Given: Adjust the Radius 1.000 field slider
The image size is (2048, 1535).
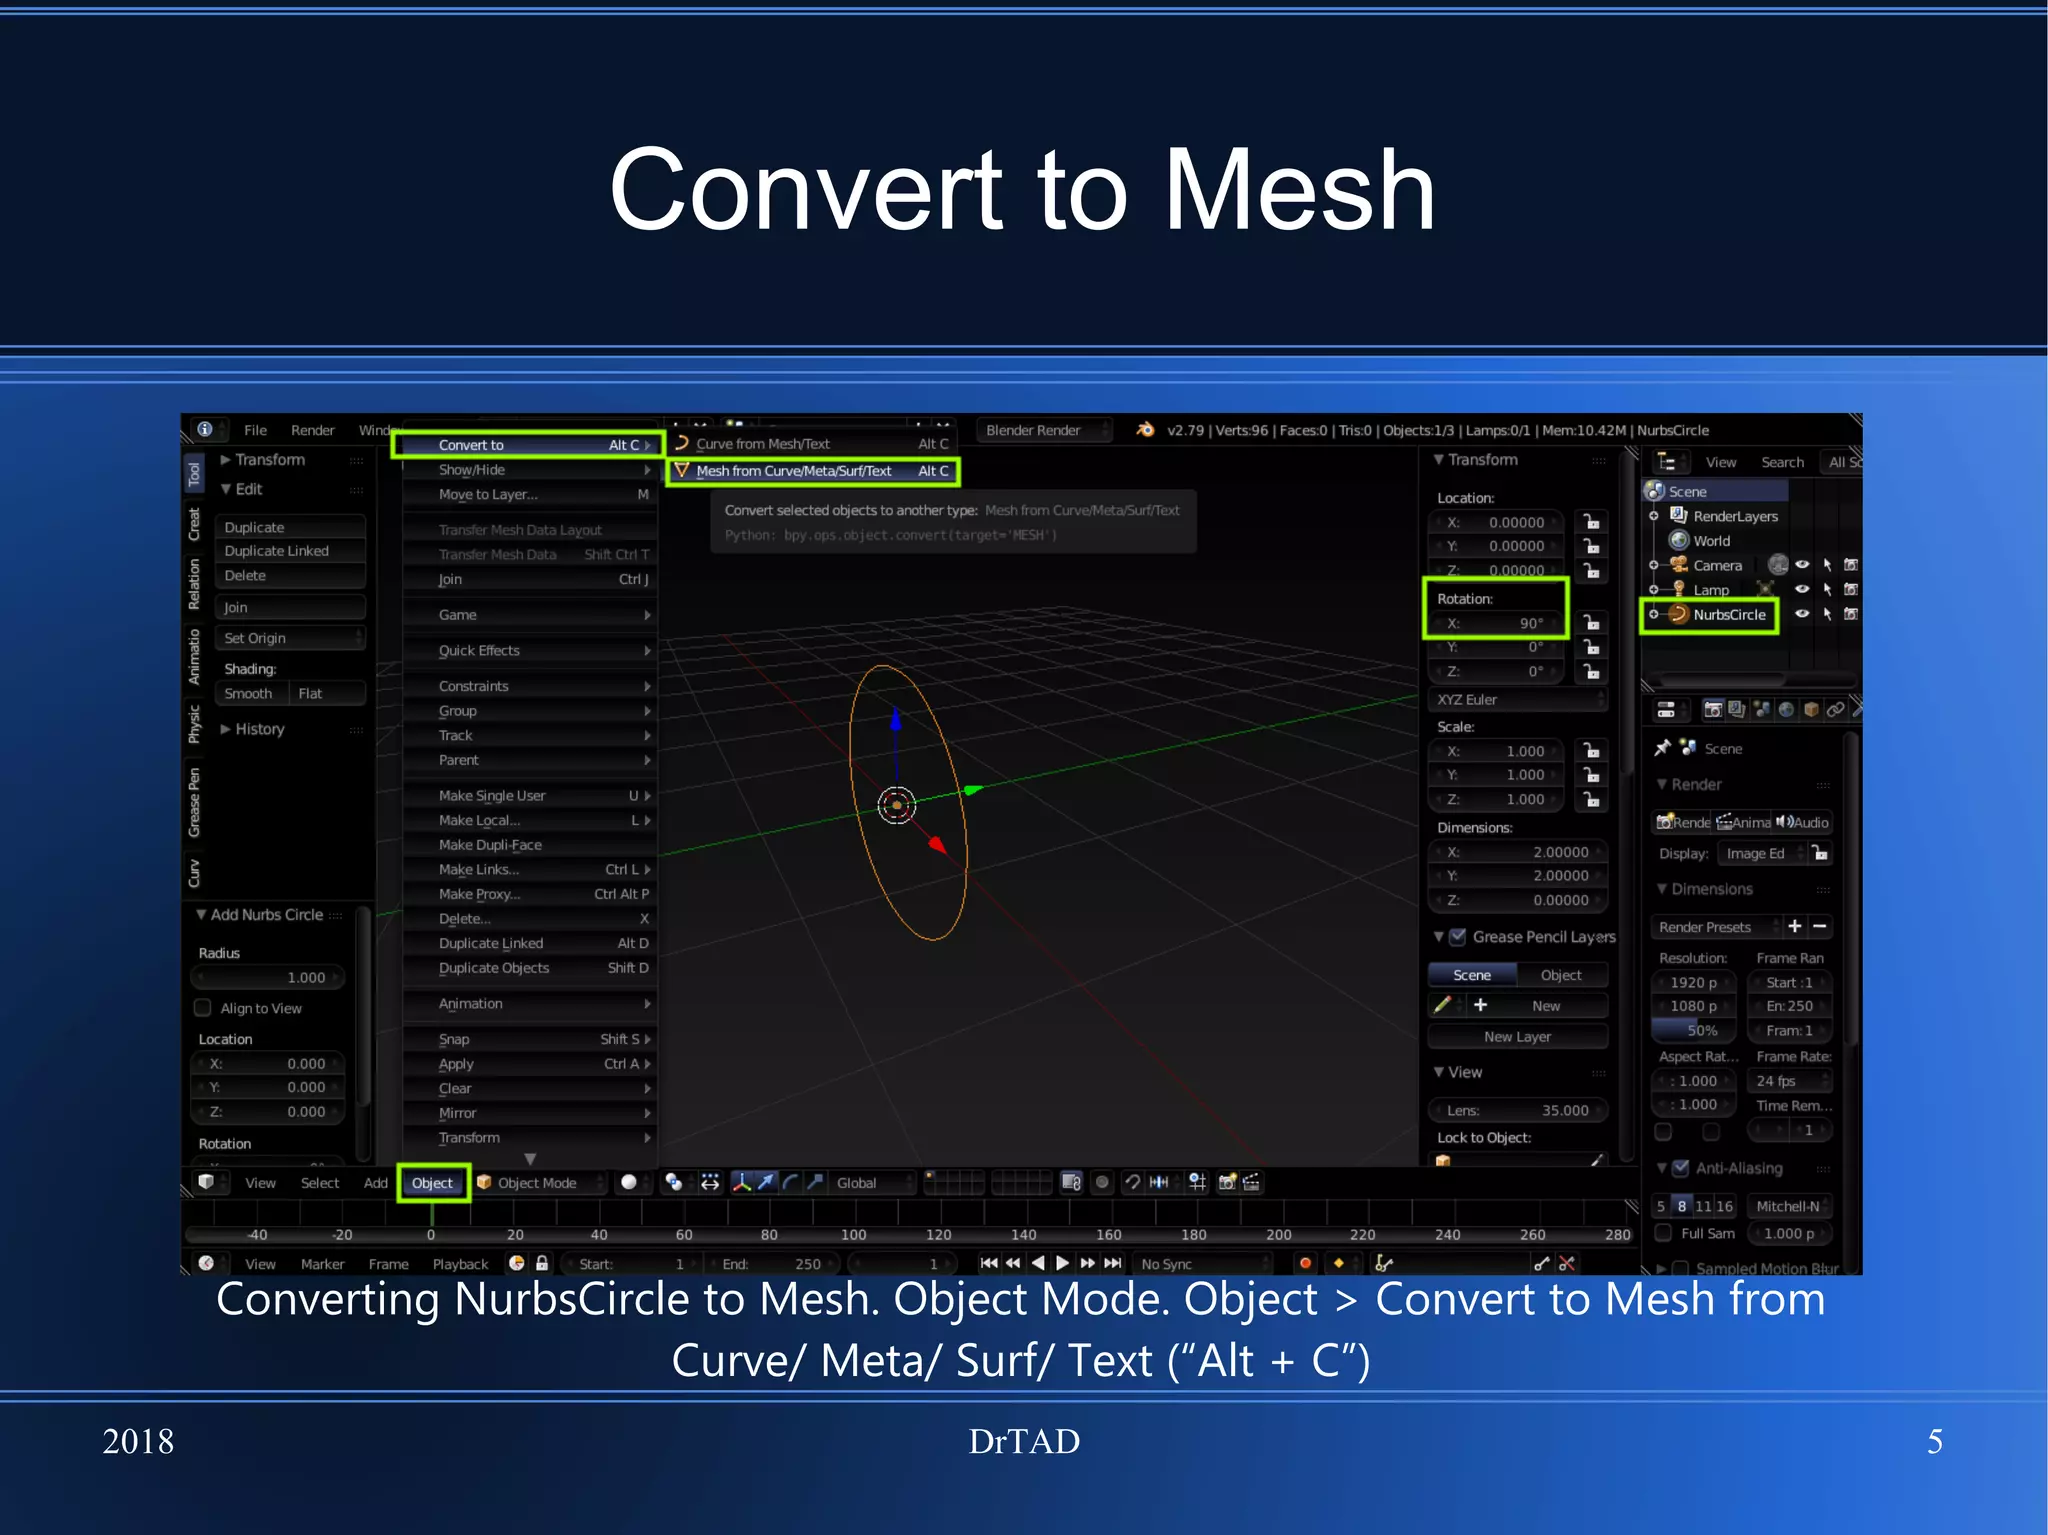Looking at the screenshot, I should (268, 977).
